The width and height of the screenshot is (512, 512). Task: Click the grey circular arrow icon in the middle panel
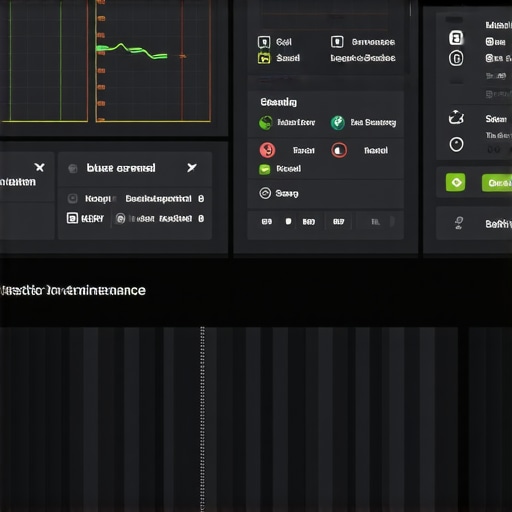[265, 193]
